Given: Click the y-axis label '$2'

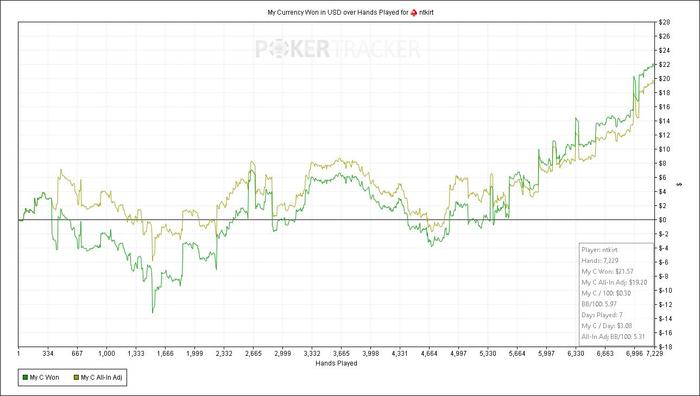Looking at the screenshot, I should click(x=663, y=206).
